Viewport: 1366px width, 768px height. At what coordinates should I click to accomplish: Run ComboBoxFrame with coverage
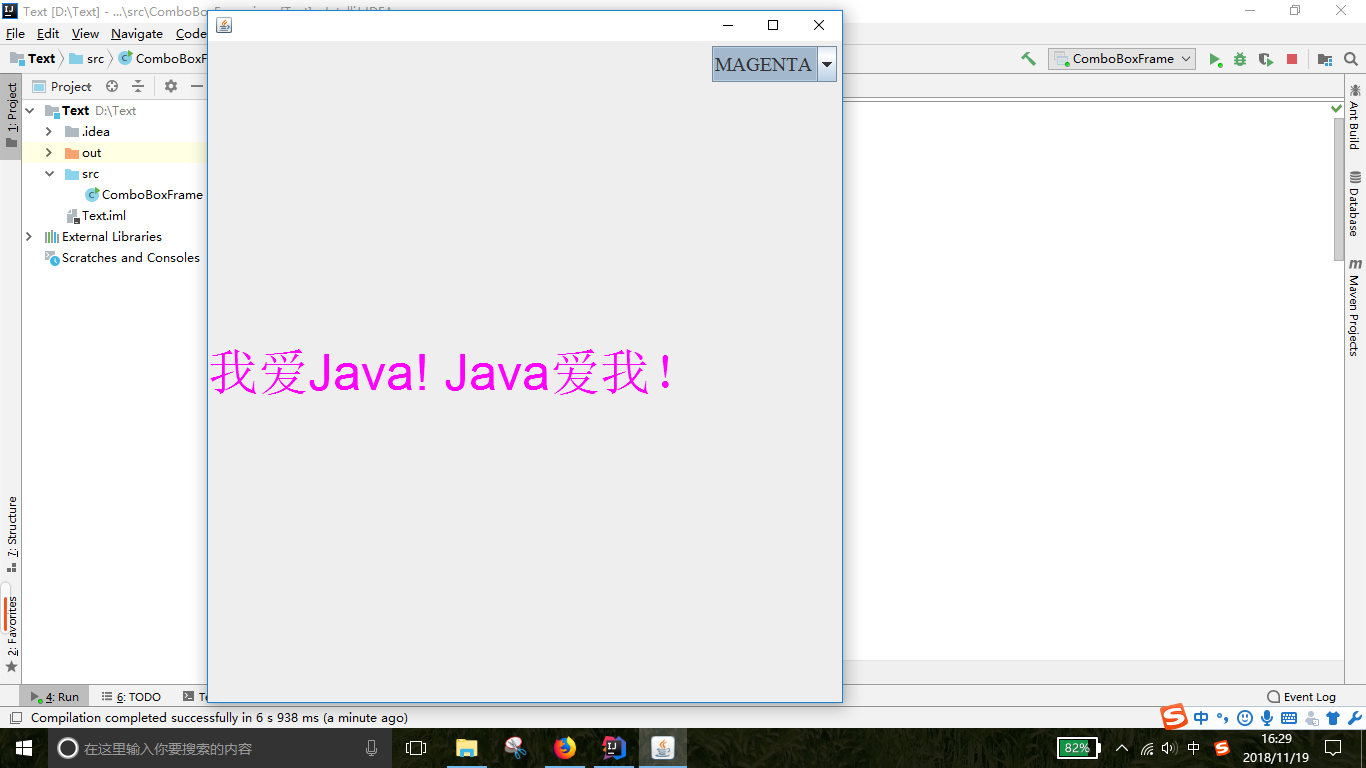(x=1265, y=59)
